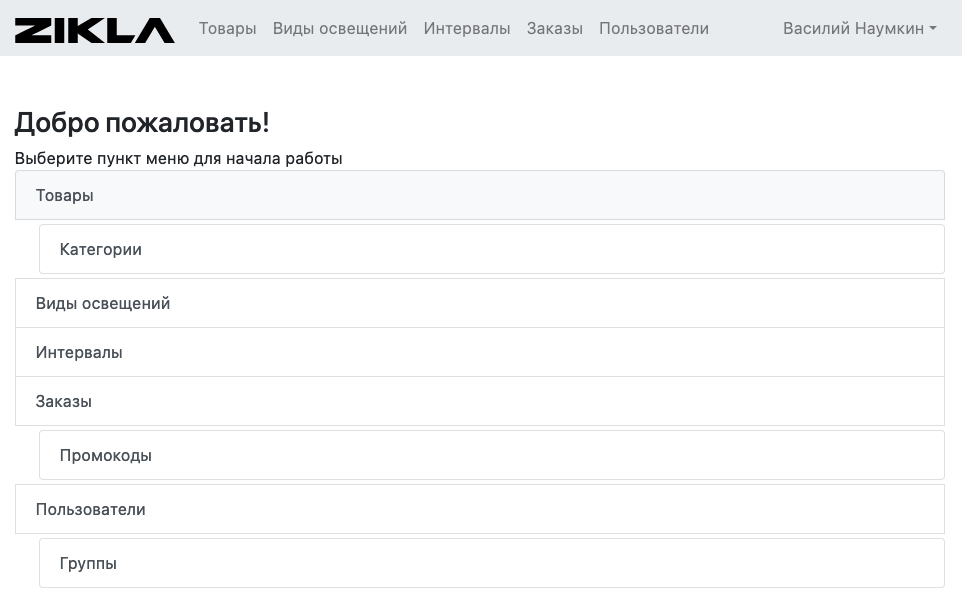
Task: Click the right end of the Промокоды row
Action: (920, 455)
